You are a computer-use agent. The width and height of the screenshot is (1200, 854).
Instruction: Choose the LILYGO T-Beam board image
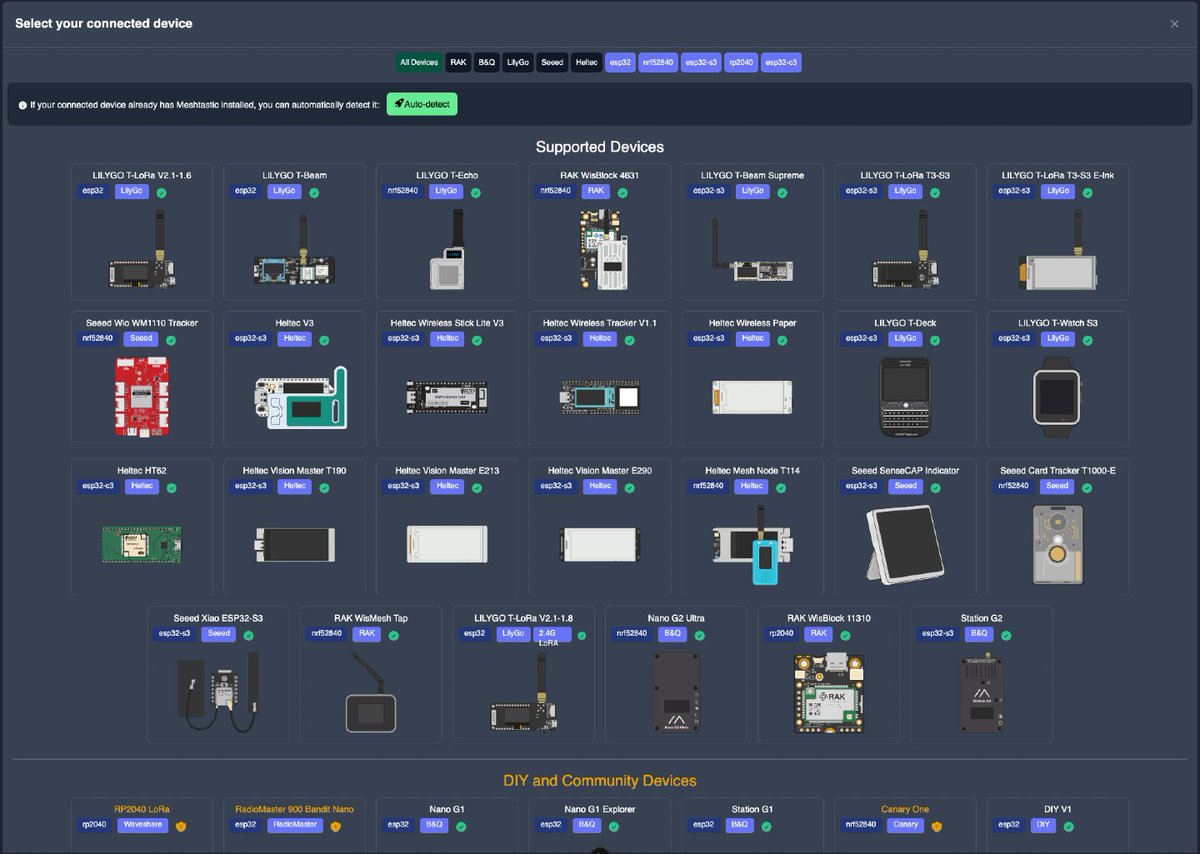294,250
